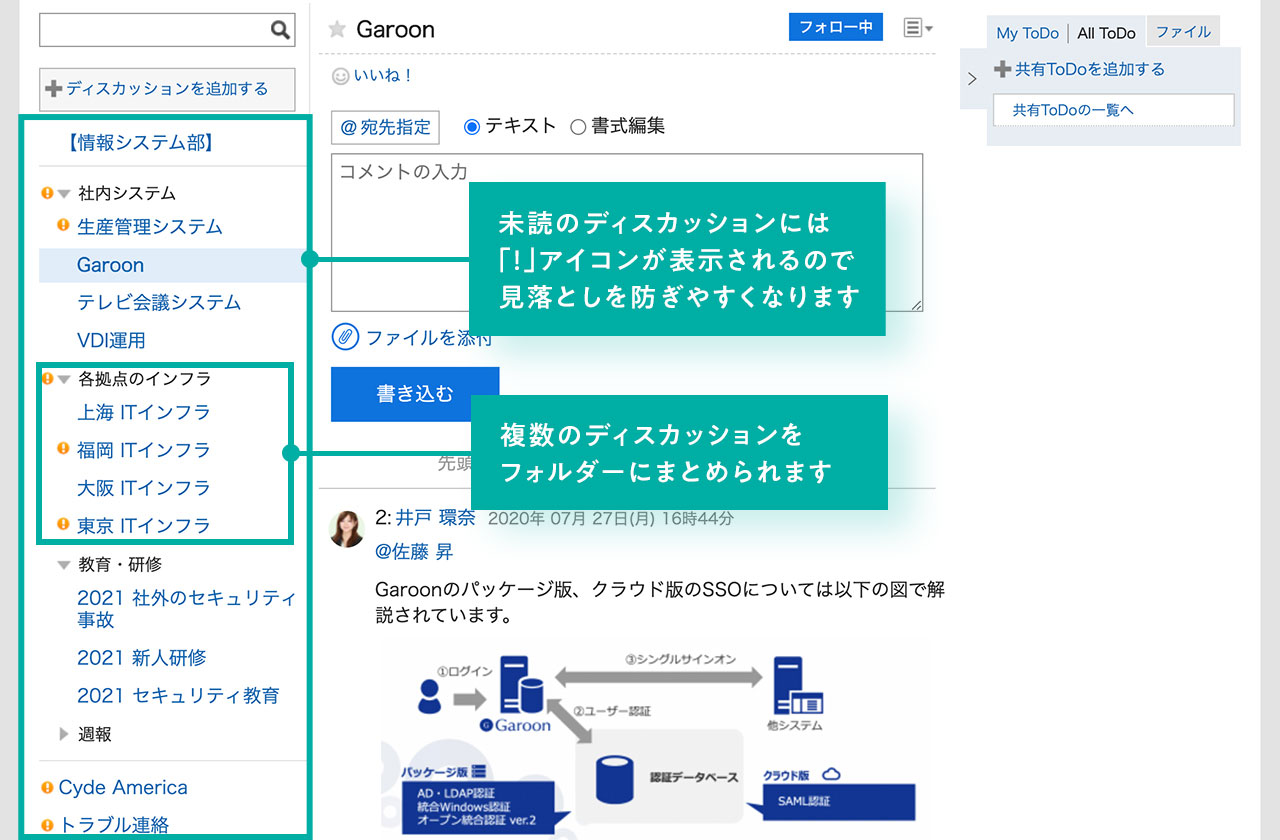Screen dimensions: 1280x840
Task: Open the 生産管理システム discussion
Action: (150, 227)
